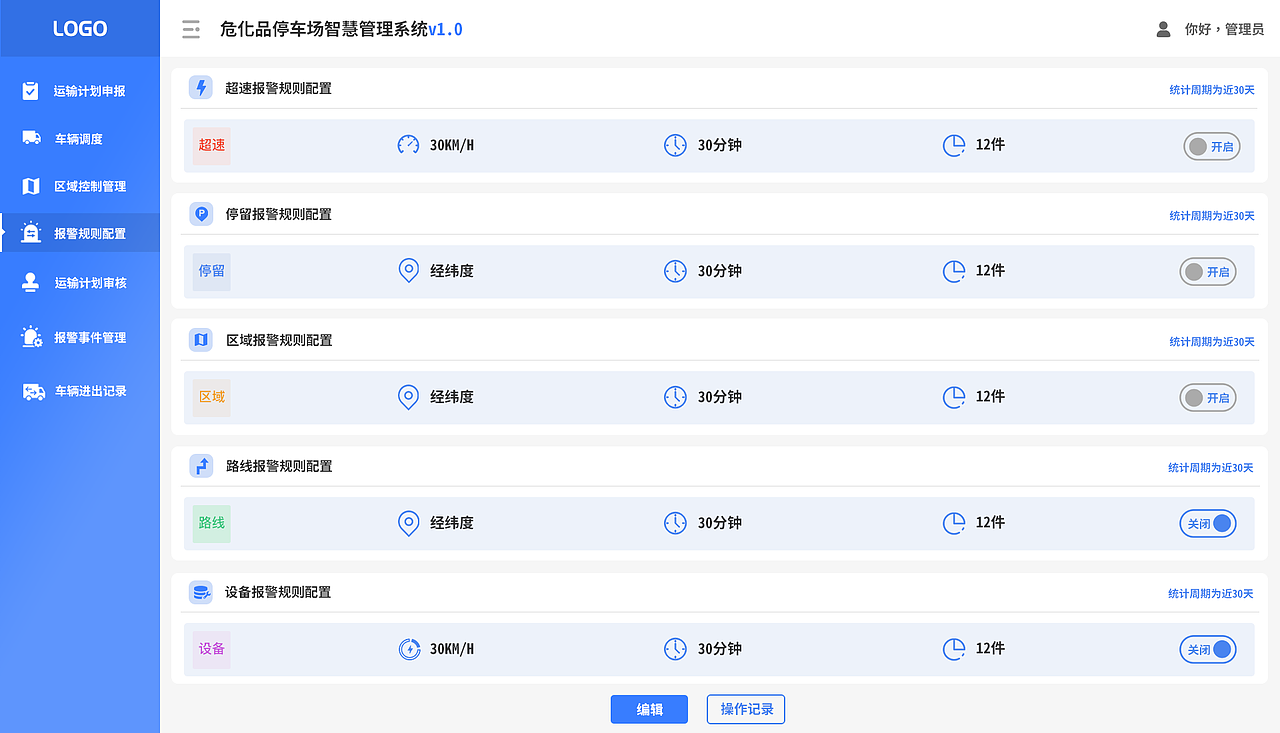Toggle the 停留 alarm switch
This screenshot has height=733, width=1280.
[x=1208, y=272]
